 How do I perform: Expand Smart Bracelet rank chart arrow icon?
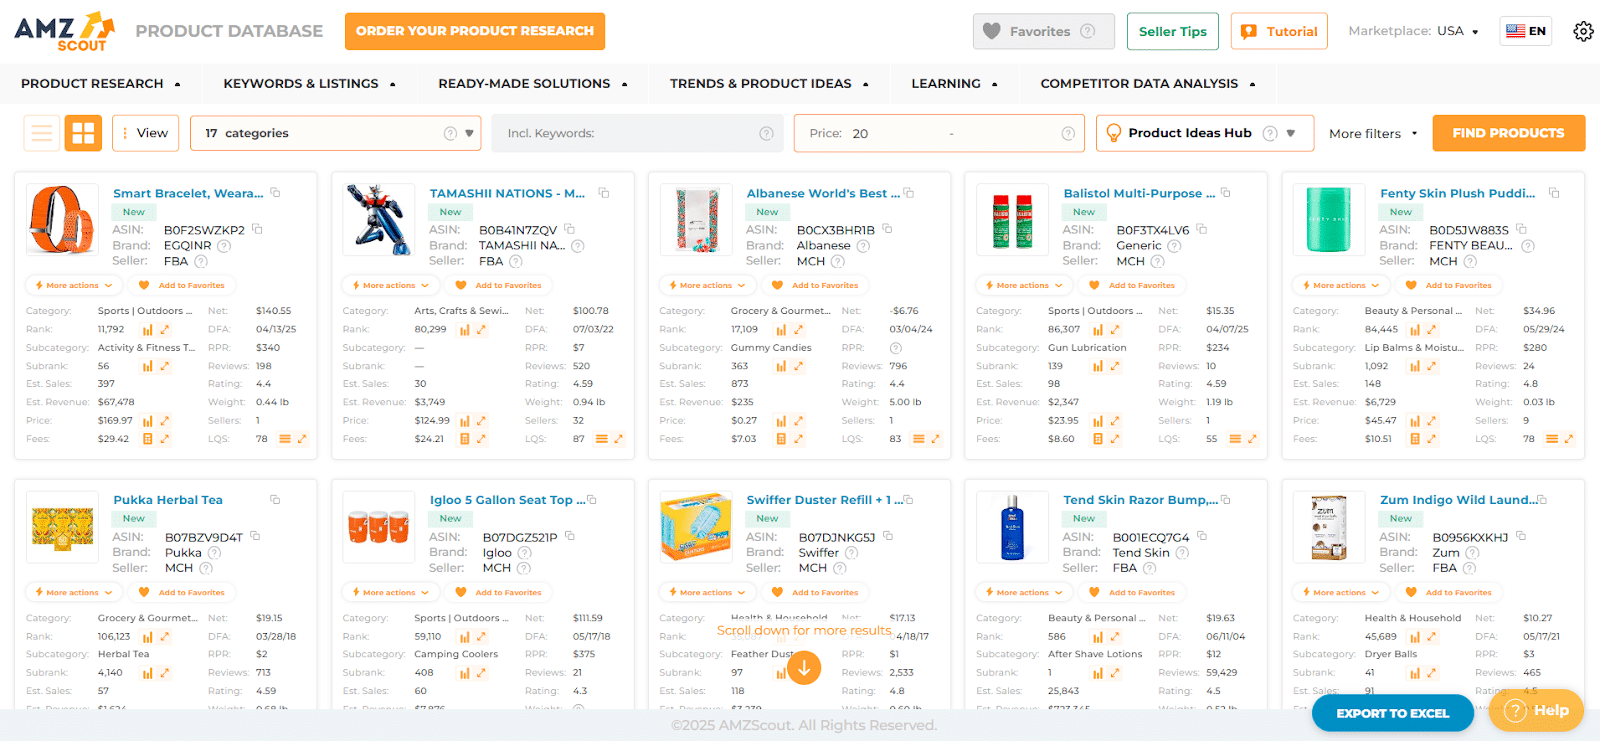(165, 329)
